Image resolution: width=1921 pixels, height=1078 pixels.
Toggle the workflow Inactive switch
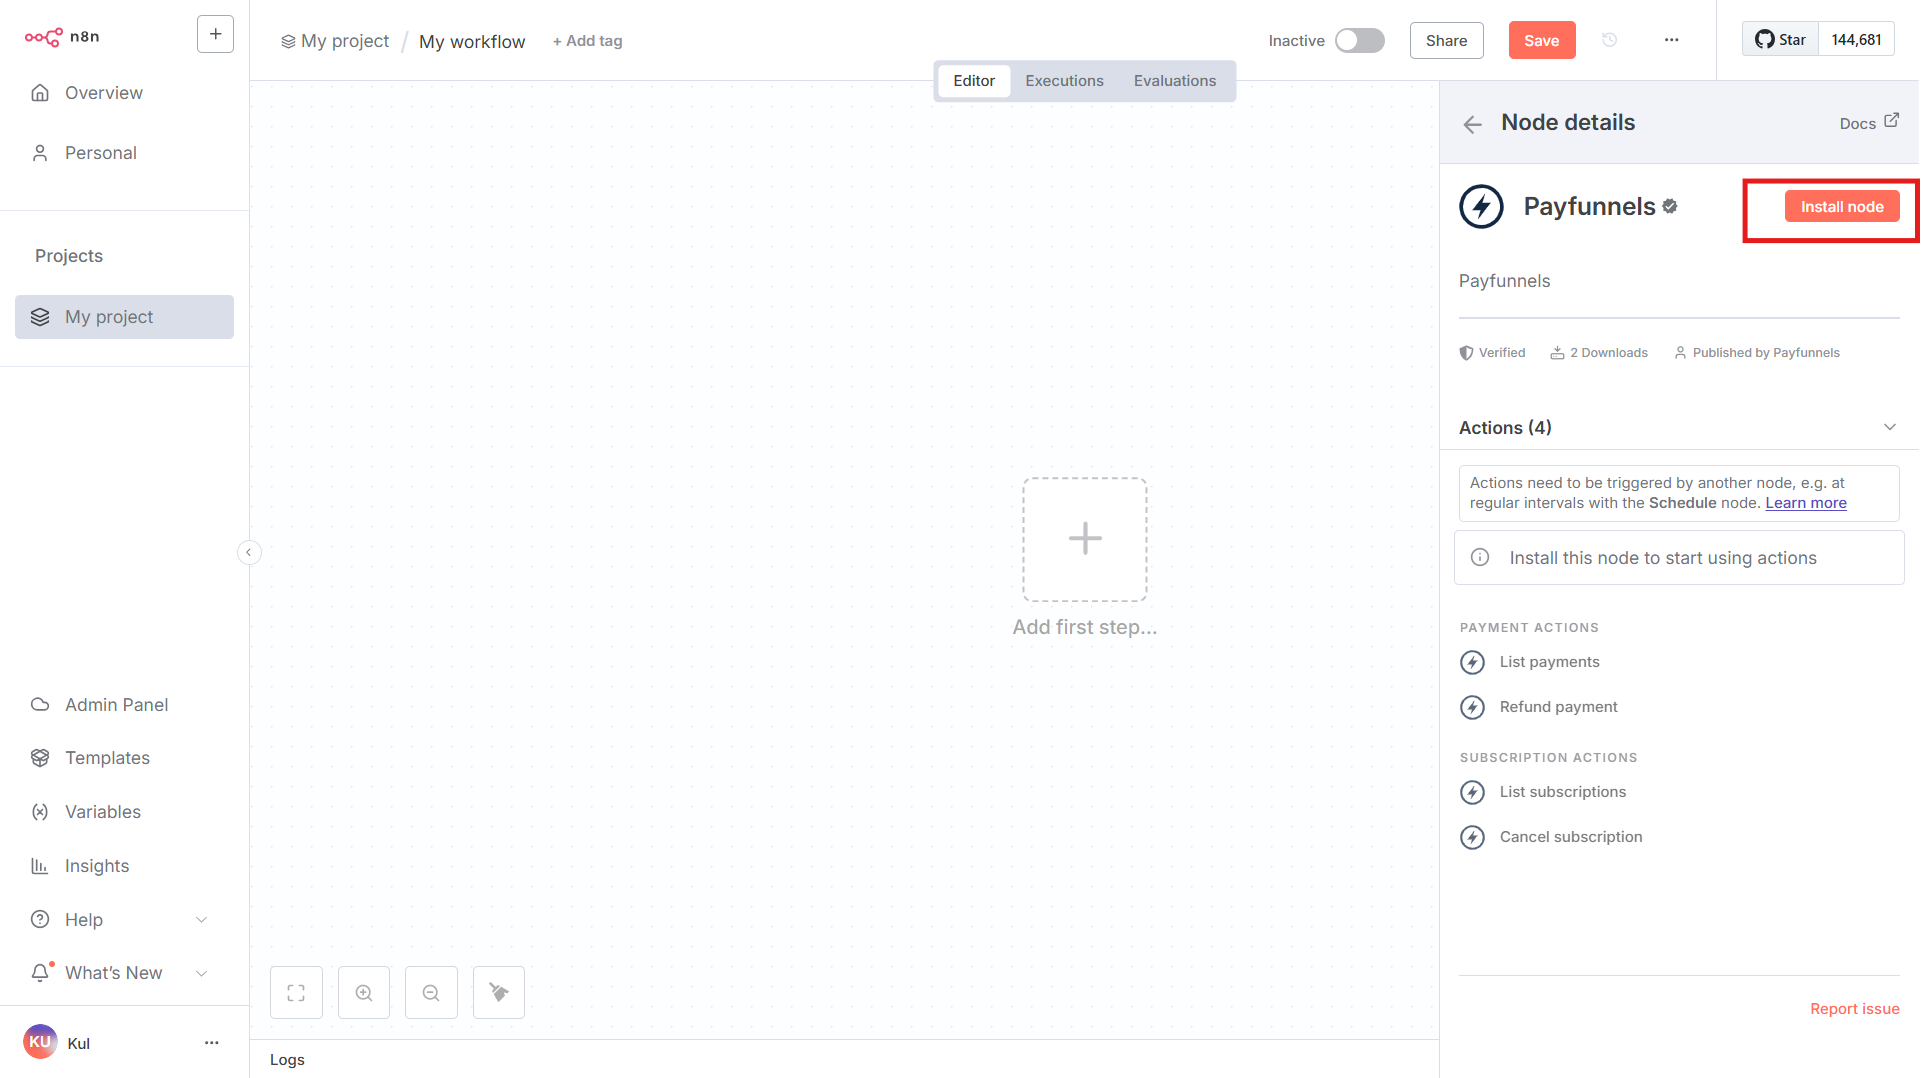pyautogui.click(x=1360, y=40)
